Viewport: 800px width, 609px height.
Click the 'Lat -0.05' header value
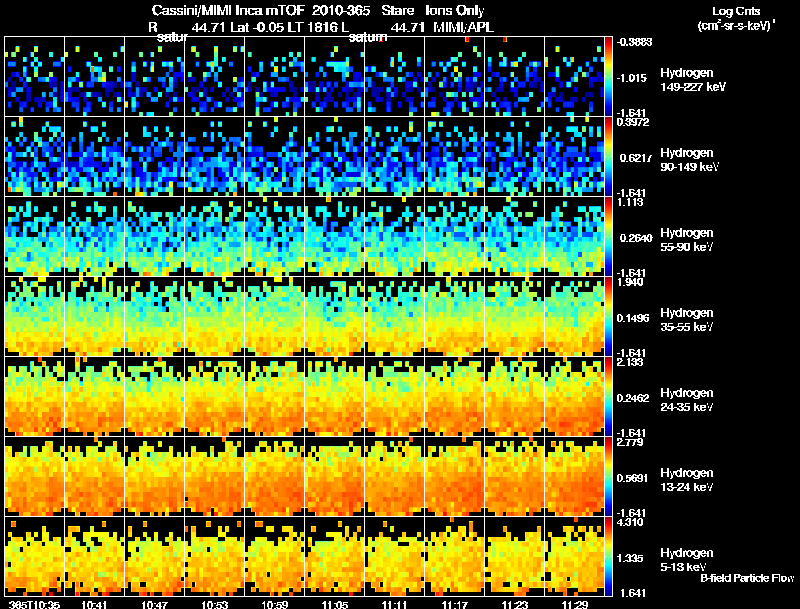point(257,27)
